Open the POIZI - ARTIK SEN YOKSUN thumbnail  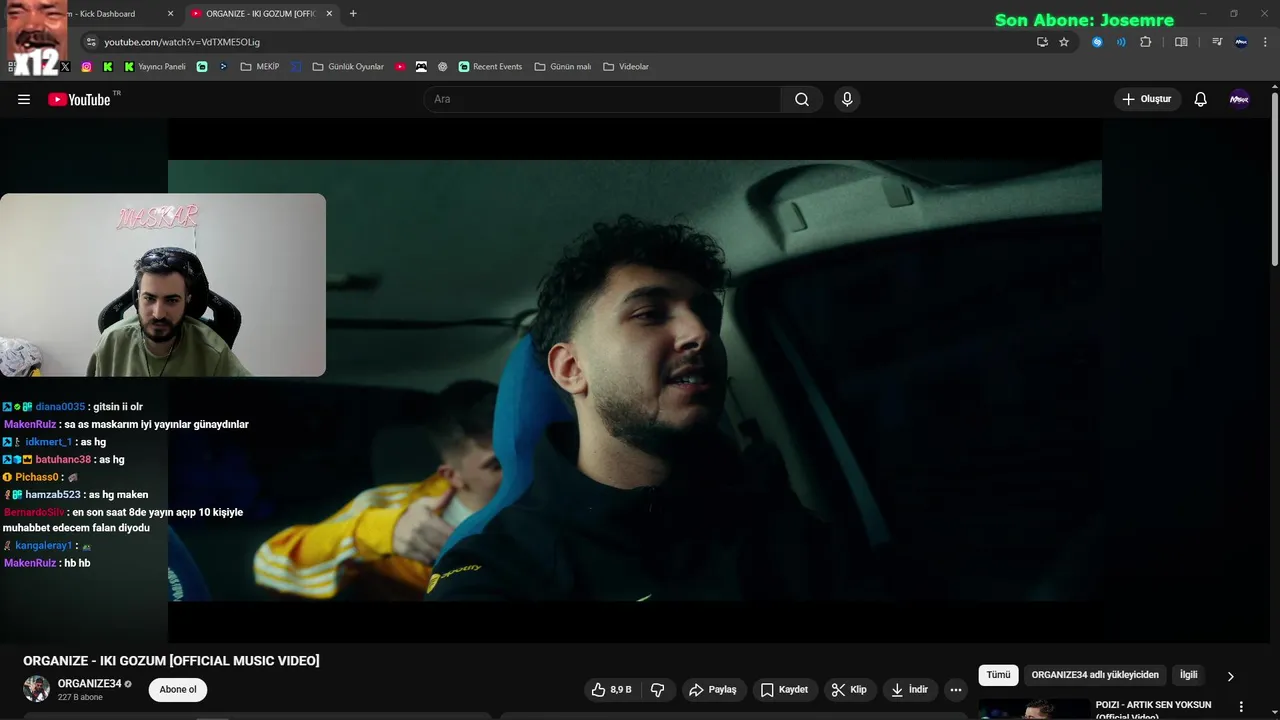pos(1034,710)
